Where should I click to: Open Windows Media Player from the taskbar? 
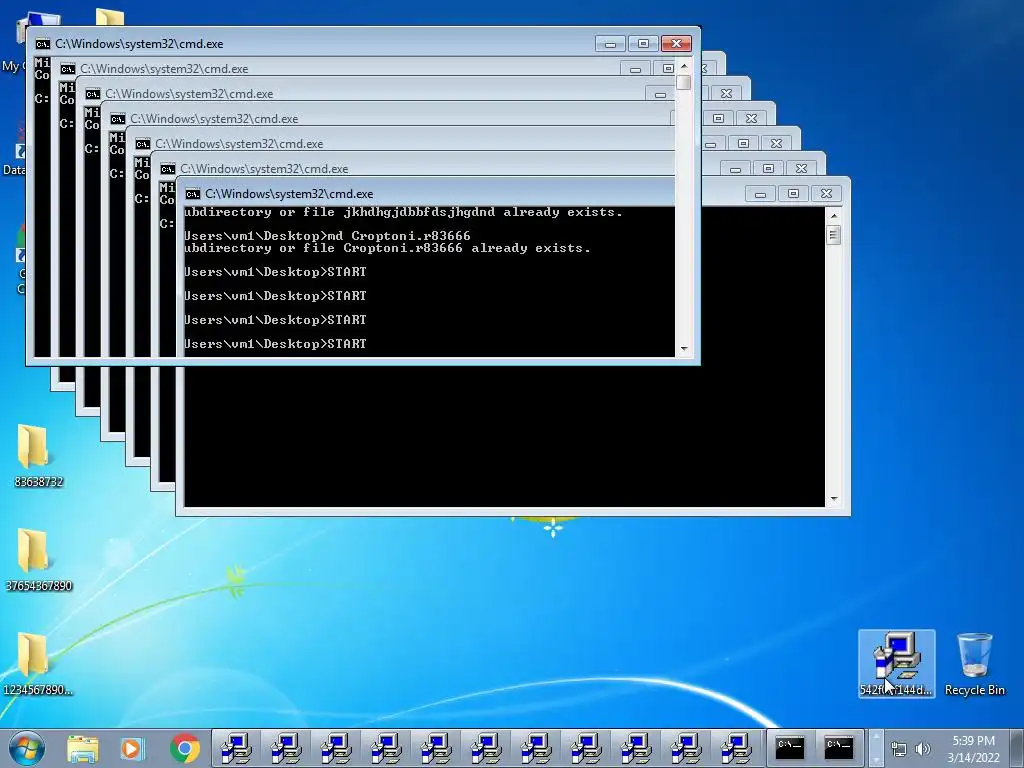tap(133, 748)
